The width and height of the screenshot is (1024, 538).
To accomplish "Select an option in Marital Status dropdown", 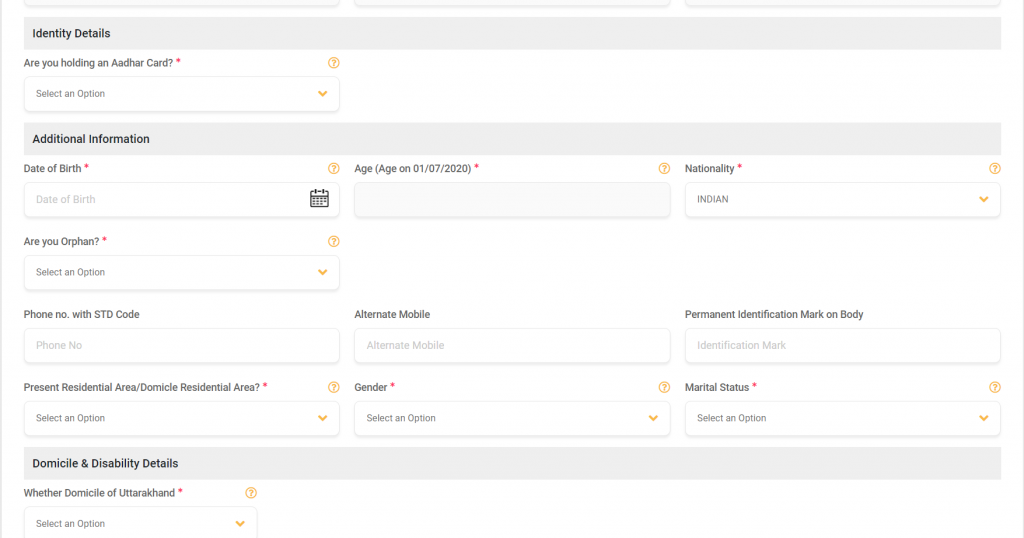I will pyautogui.click(x=842, y=418).
